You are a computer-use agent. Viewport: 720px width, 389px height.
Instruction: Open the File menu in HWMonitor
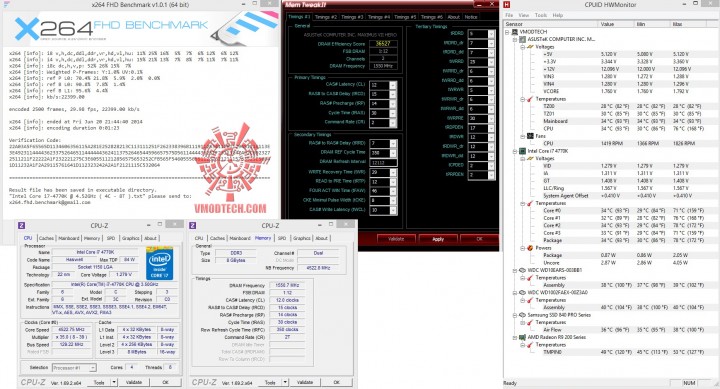[509, 15]
